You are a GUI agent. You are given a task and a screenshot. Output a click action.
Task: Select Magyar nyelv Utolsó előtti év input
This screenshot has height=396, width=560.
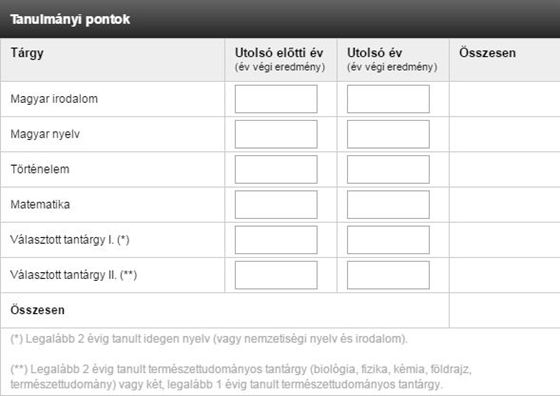pos(276,134)
